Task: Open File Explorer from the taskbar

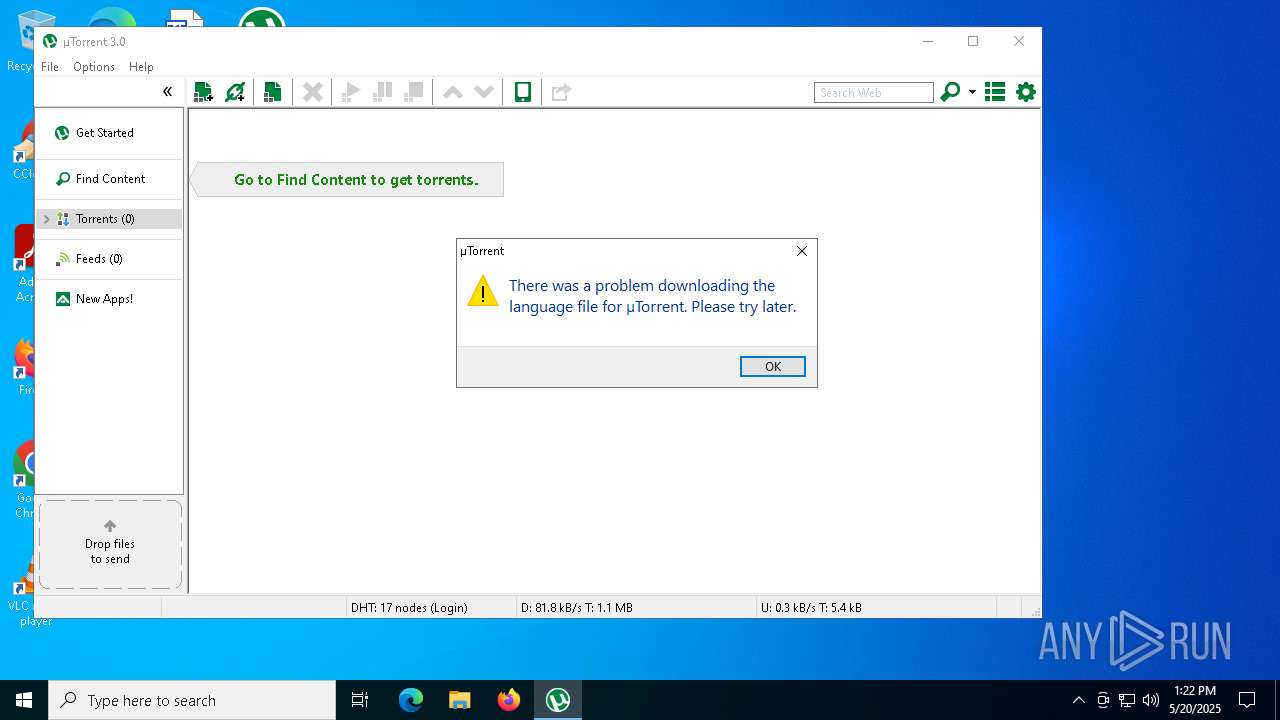Action: 459,700
